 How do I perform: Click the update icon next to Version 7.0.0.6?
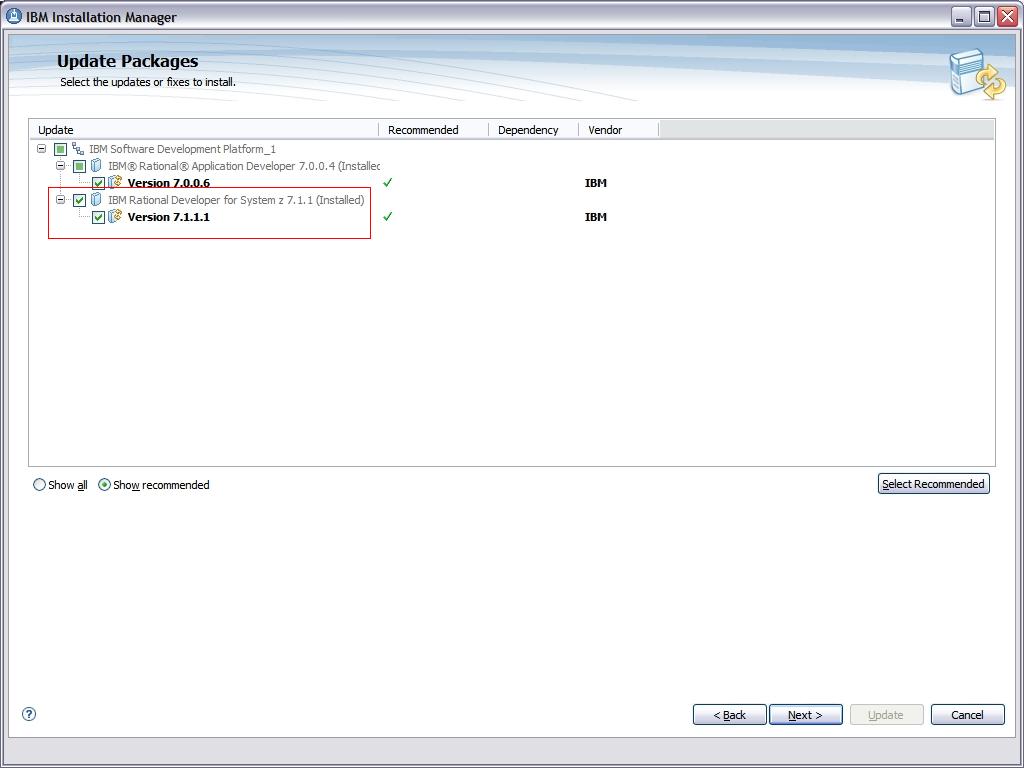coord(116,182)
